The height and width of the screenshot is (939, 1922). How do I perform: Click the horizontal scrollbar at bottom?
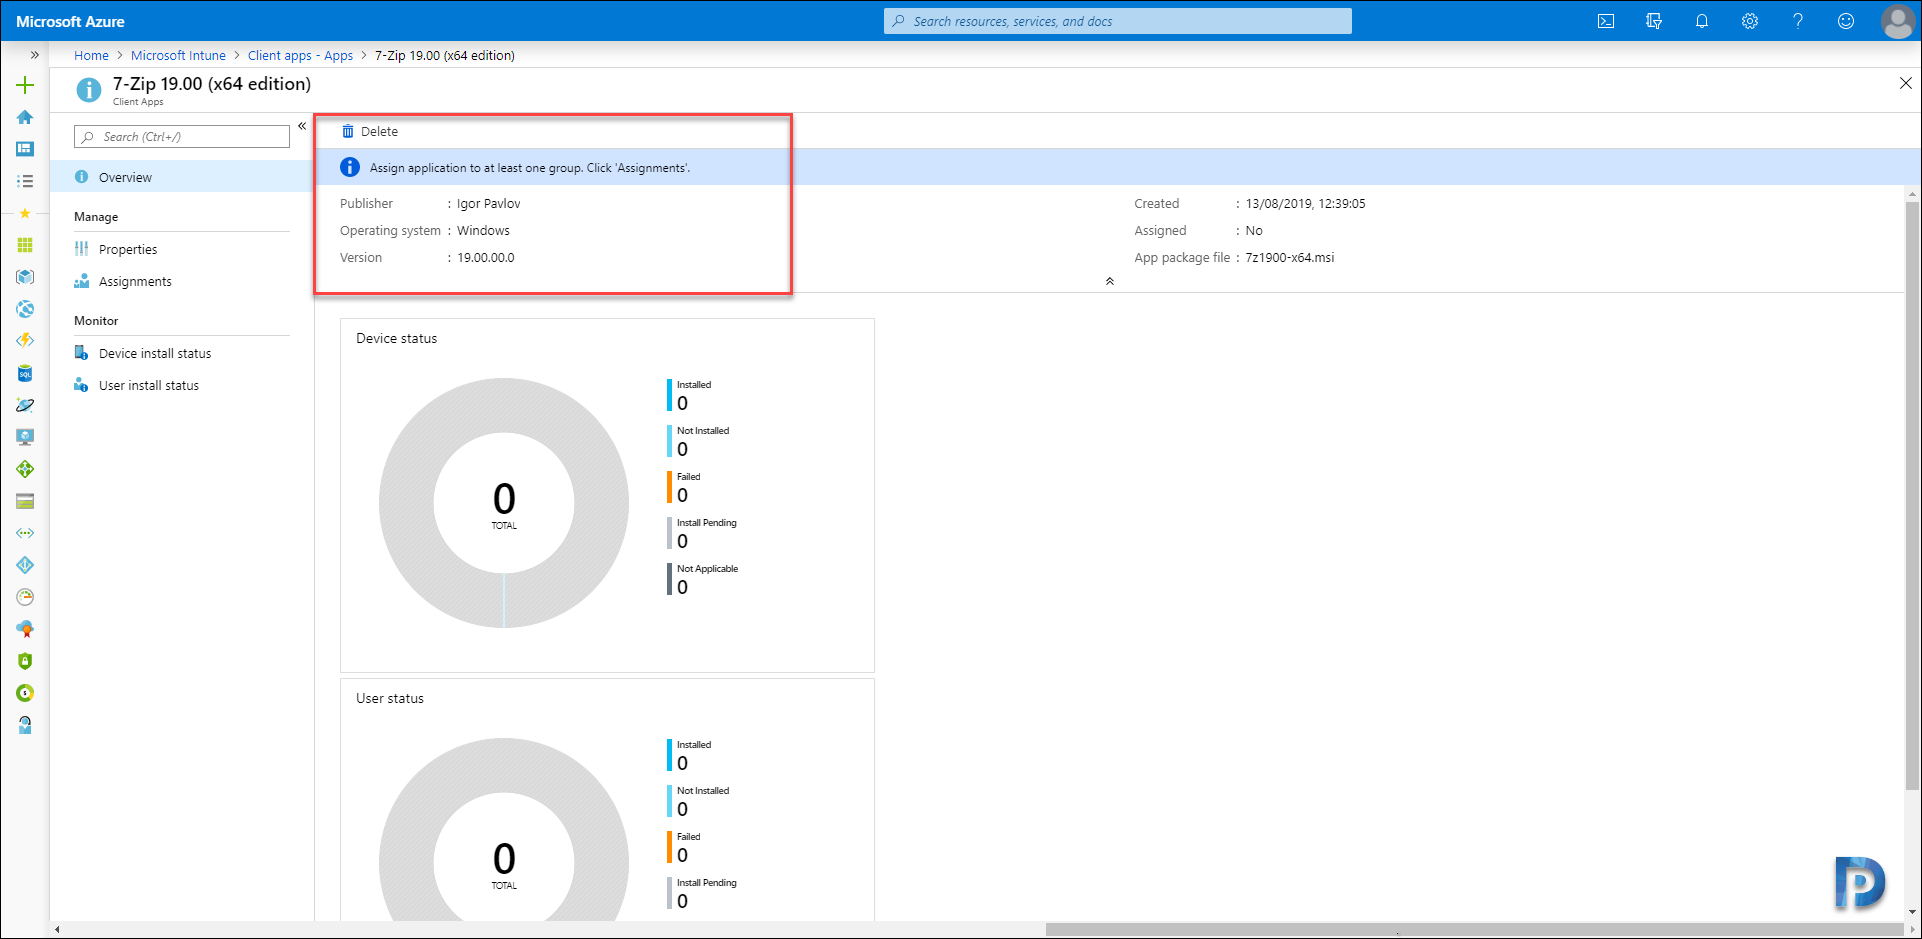tap(1477, 929)
